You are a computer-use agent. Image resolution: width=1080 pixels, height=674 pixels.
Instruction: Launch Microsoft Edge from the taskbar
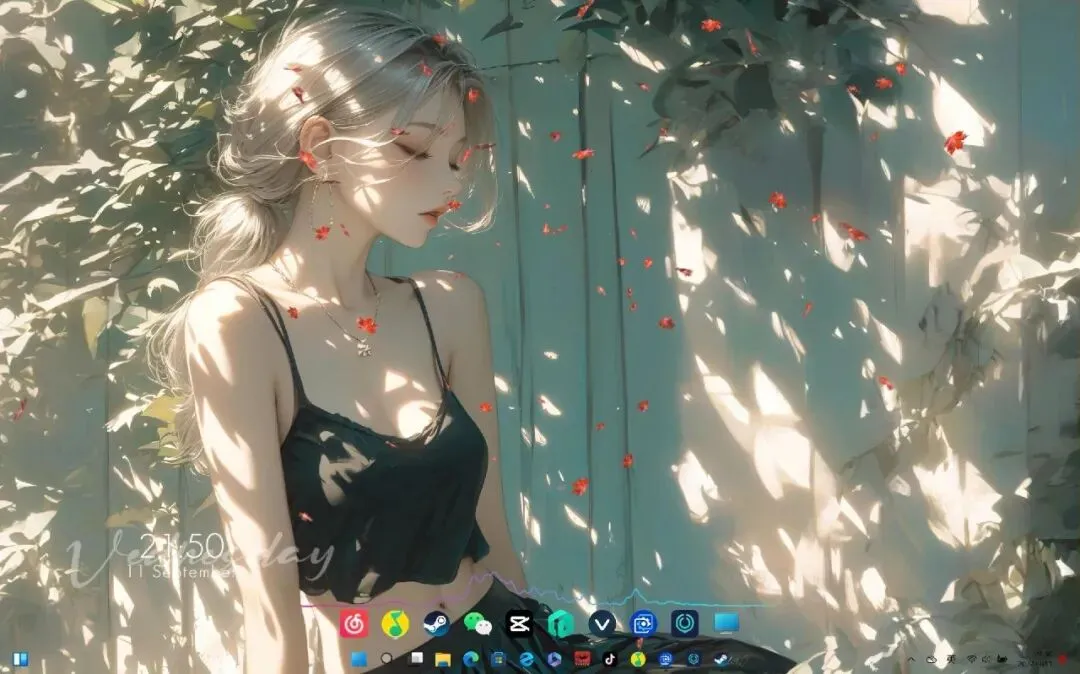tap(471, 659)
